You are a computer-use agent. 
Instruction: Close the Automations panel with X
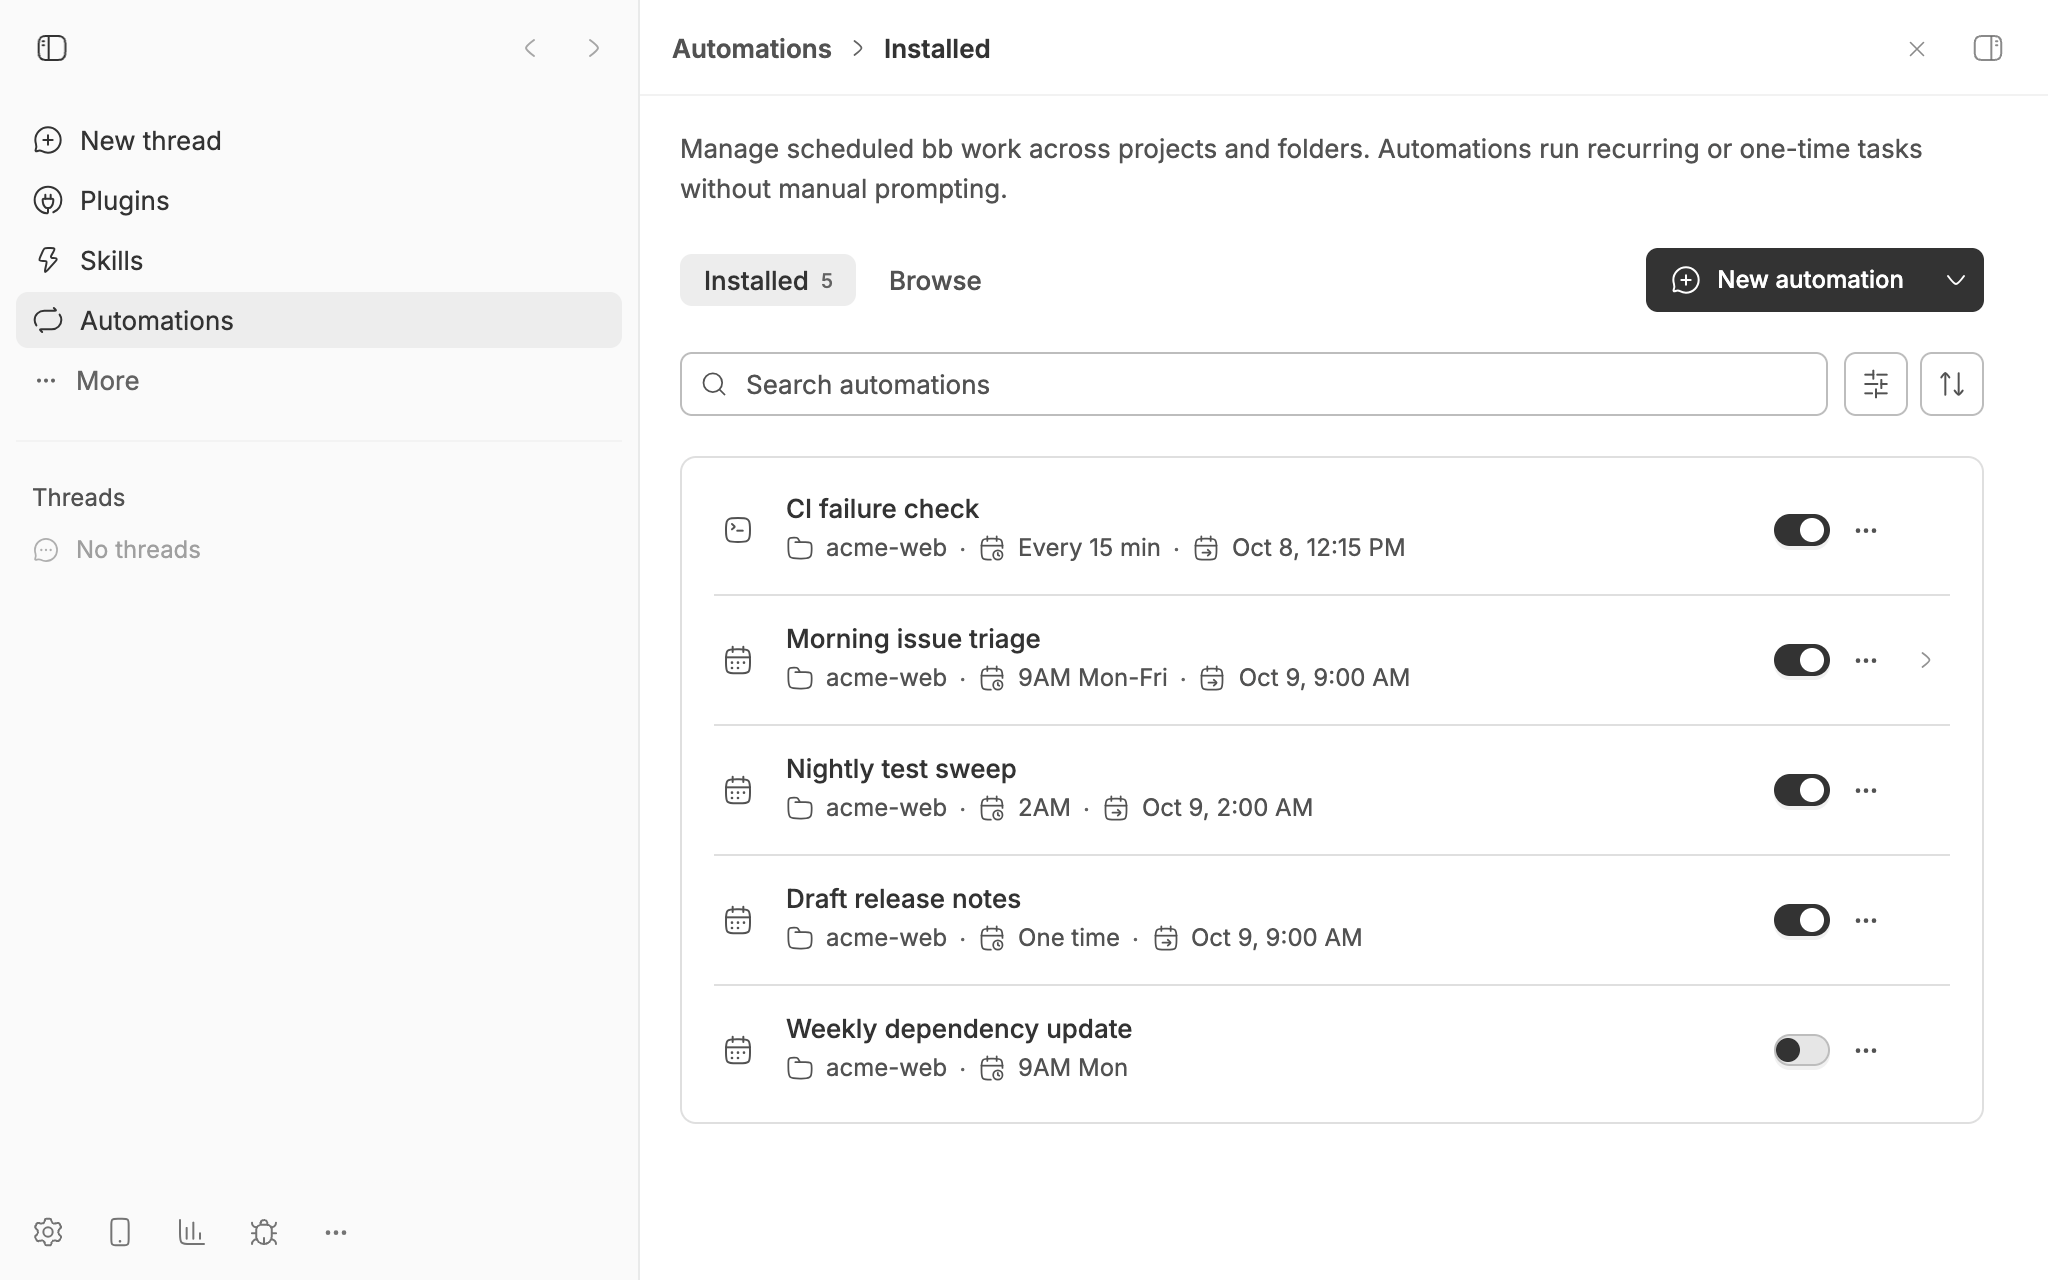coord(1916,48)
